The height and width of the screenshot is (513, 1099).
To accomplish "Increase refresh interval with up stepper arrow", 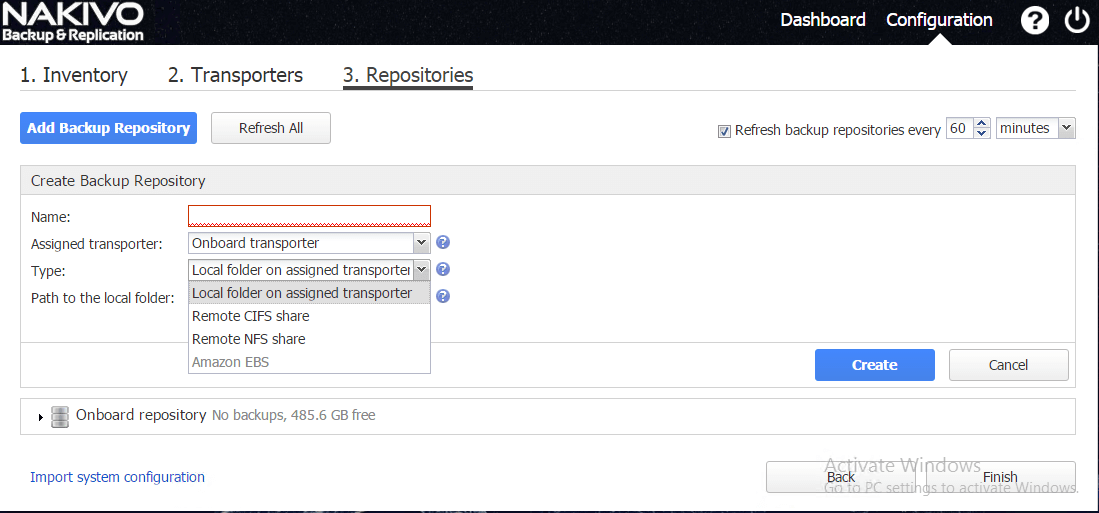I will (981, 124).
